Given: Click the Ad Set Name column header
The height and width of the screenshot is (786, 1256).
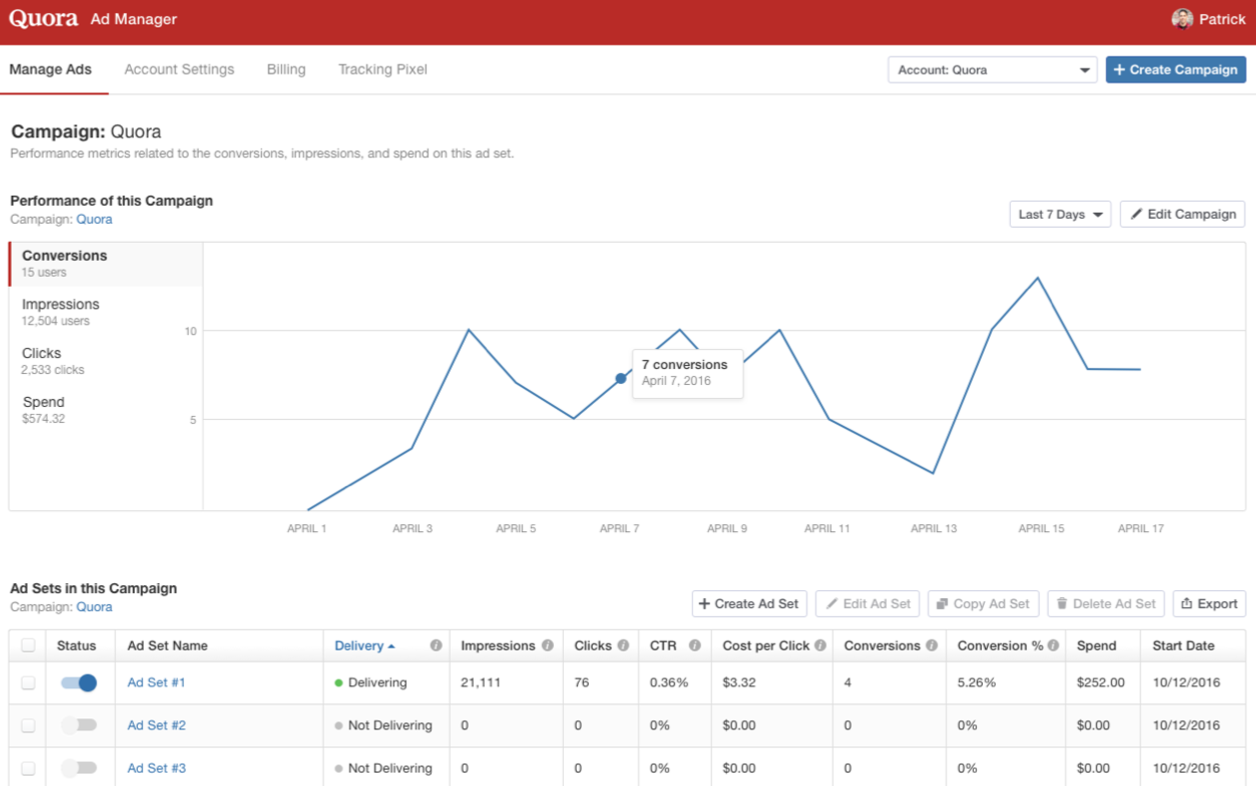Looking at the screenshot, I should 167,646.
